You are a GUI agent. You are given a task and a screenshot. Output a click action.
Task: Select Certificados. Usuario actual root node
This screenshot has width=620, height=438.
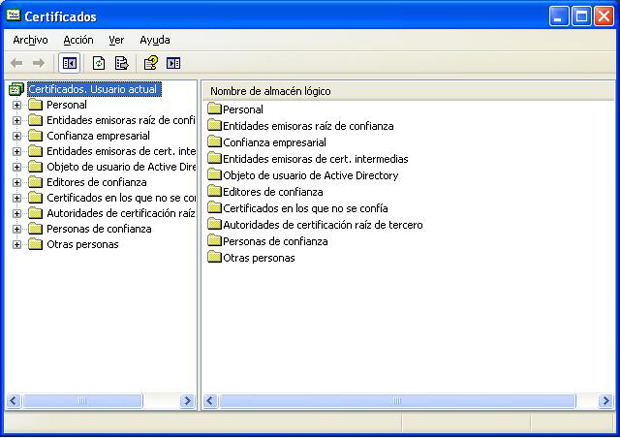click(94, 89)
